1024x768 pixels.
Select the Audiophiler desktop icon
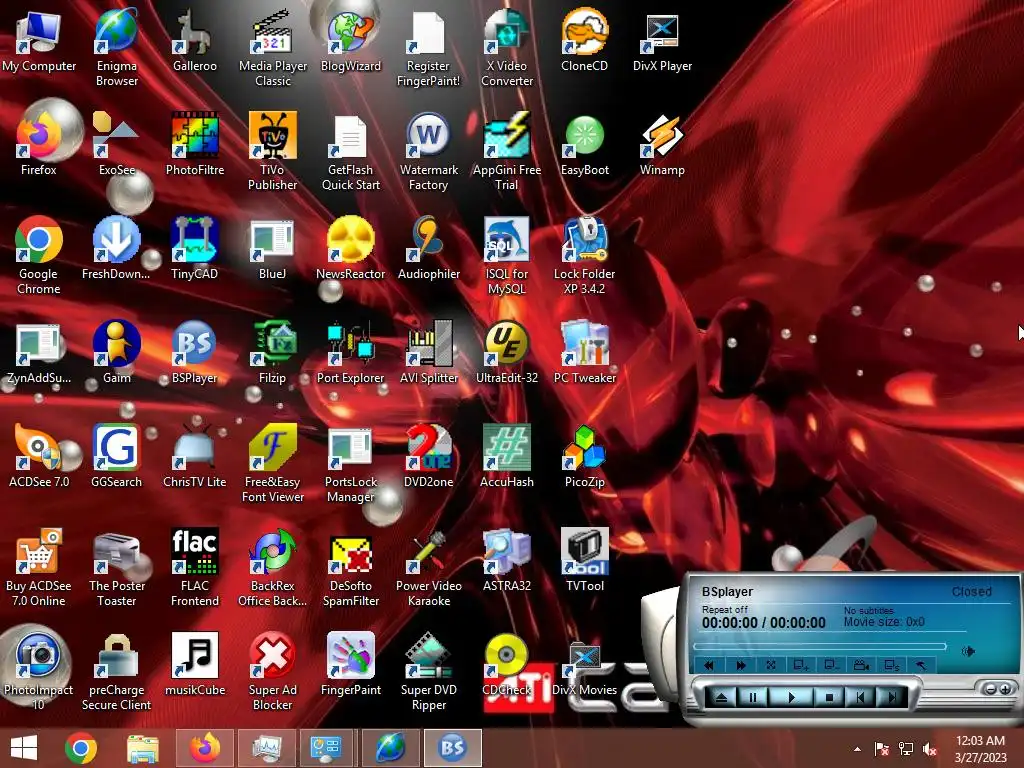click(428, 249)
